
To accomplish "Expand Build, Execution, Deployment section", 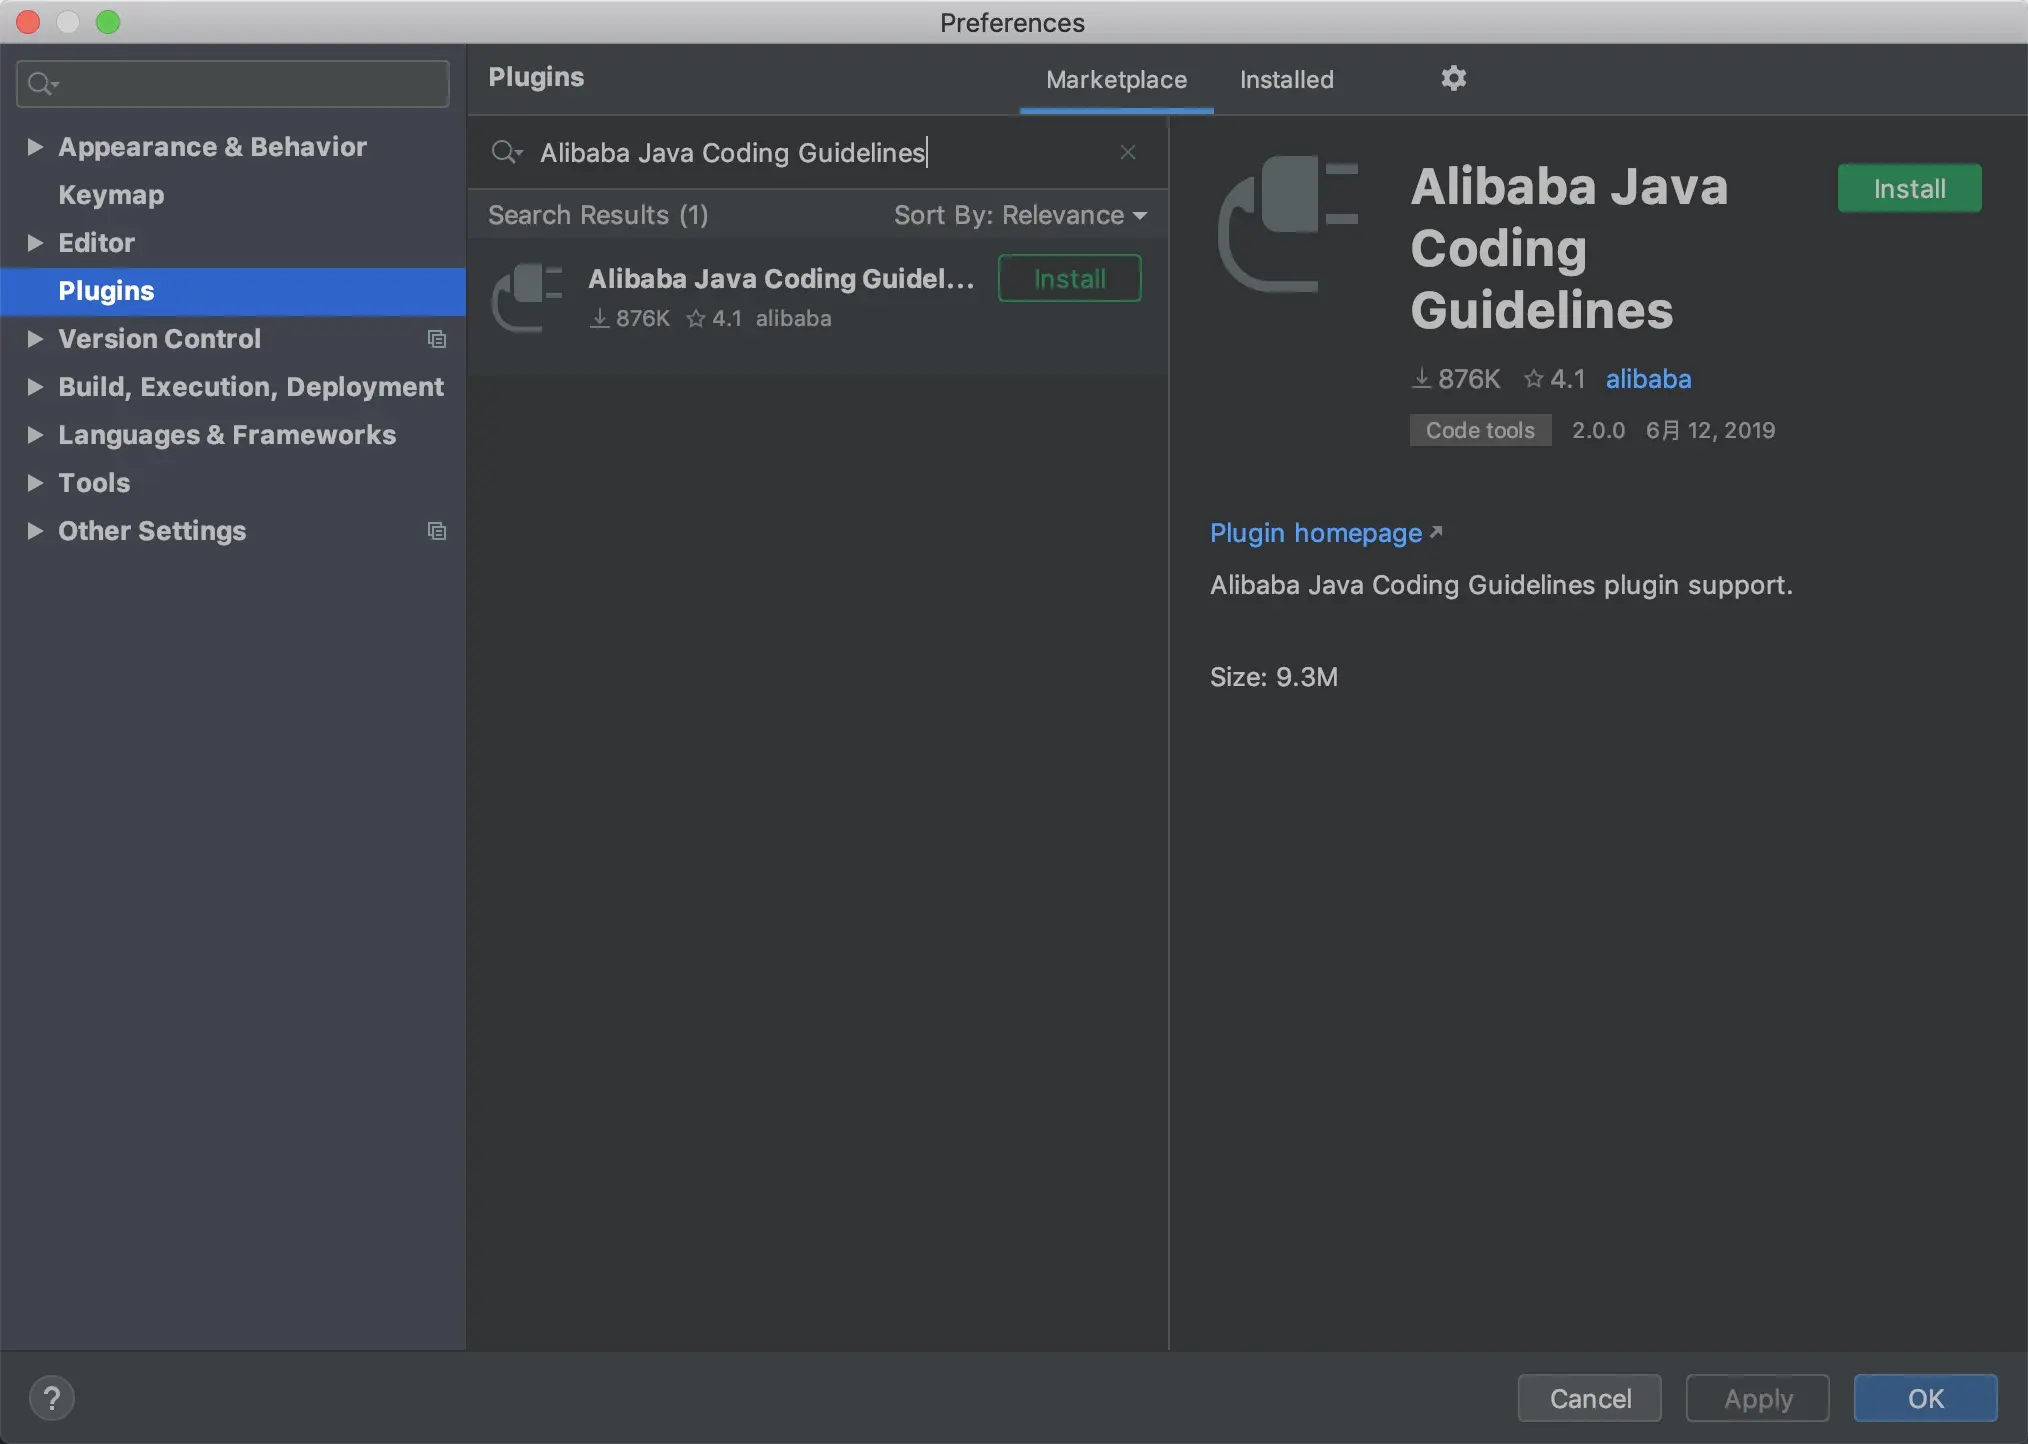I will pos(35,387).
